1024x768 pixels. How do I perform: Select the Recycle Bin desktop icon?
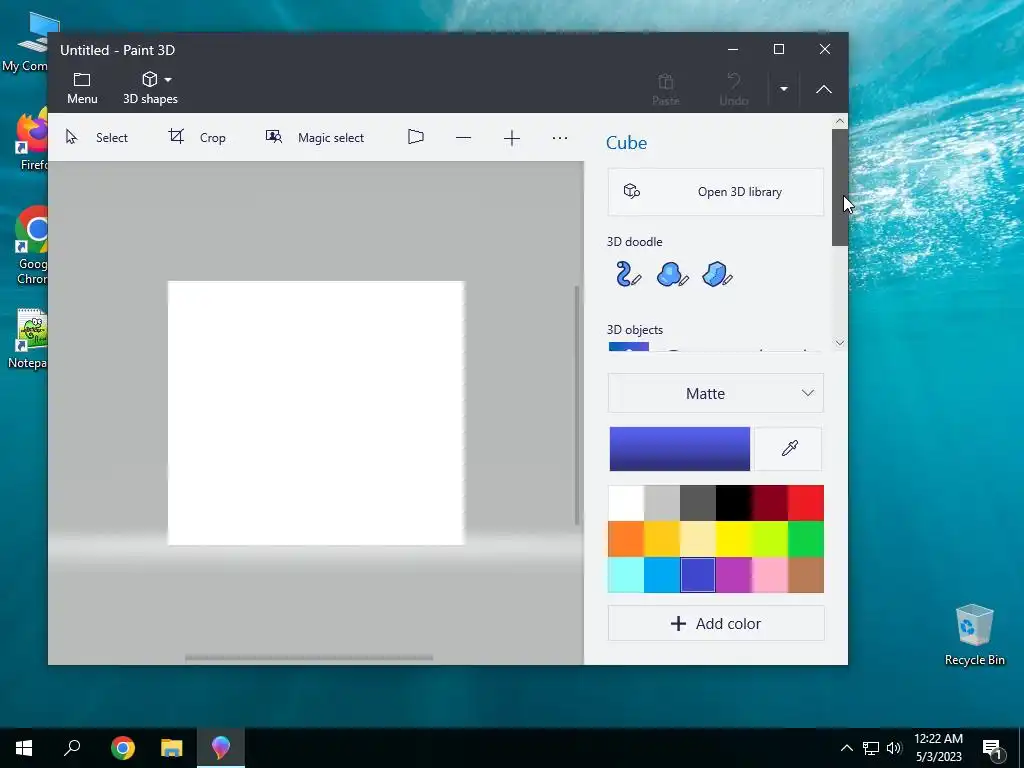pyautogui.click(x=974, y=635)
